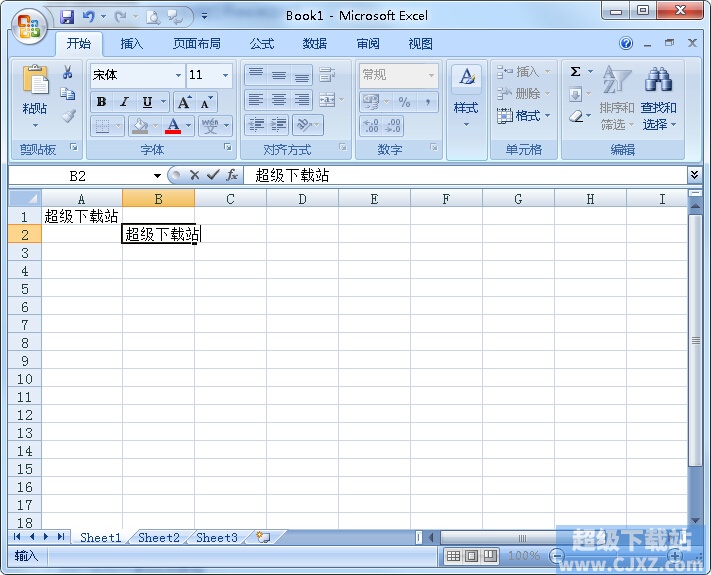711x575 pixels.
Task: Save the workbook from quick access toolbar
Action: tap(67, 16)
